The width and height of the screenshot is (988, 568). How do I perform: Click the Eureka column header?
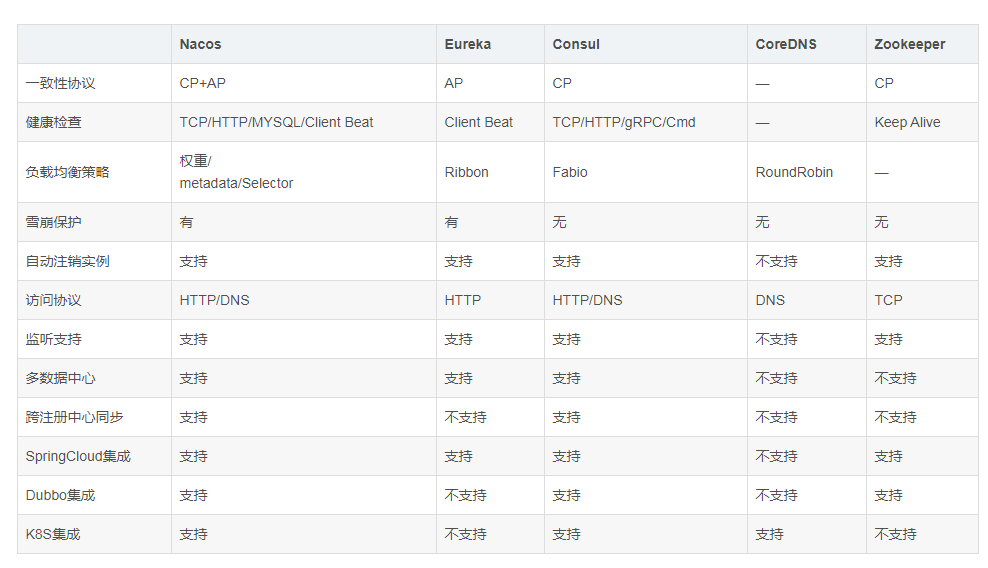coord(468,44)
